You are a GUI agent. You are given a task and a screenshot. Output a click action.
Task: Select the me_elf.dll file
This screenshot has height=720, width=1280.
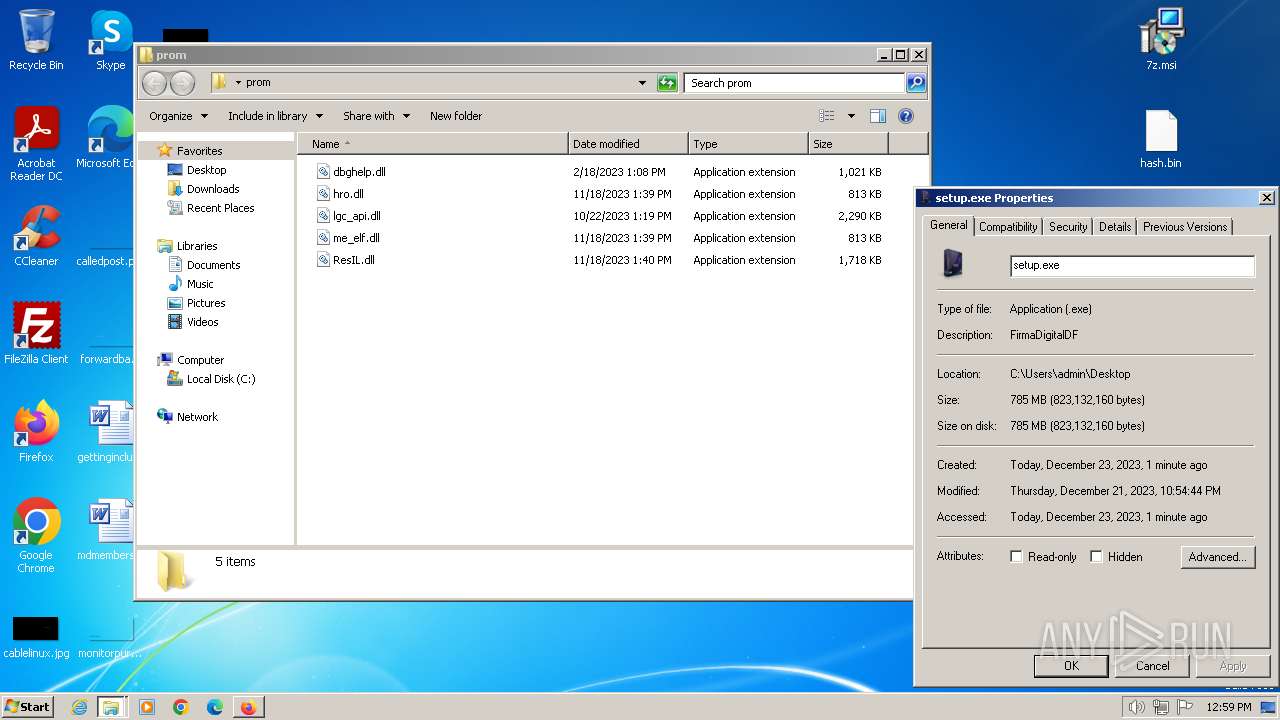click(x=356, y=238)
